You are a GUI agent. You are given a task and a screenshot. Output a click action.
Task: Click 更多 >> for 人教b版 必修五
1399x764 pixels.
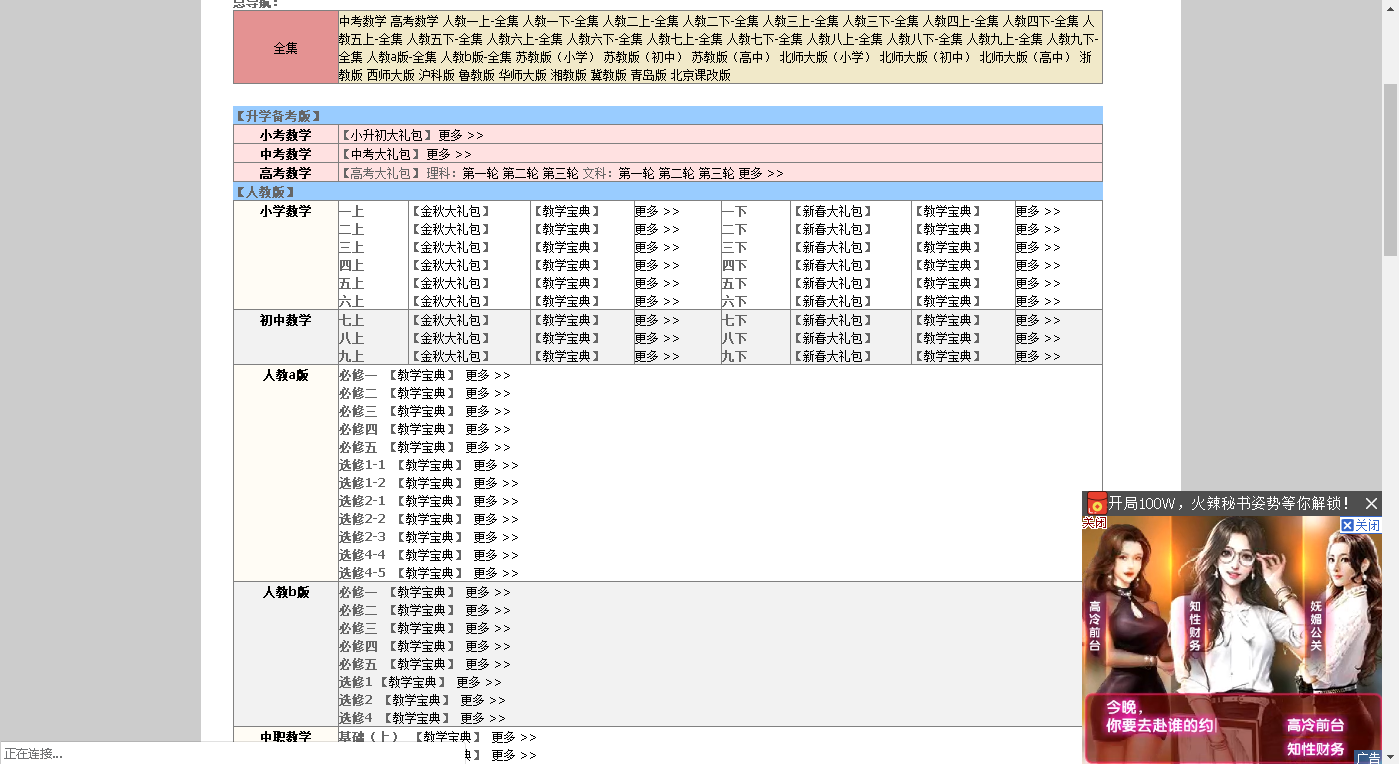coord(488,664)
